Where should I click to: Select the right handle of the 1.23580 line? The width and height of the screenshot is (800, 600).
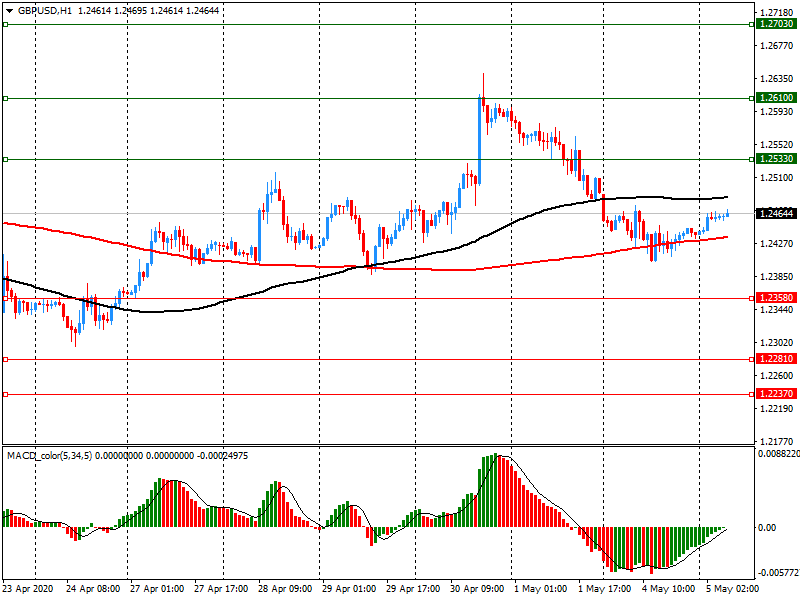coord(752,298)
